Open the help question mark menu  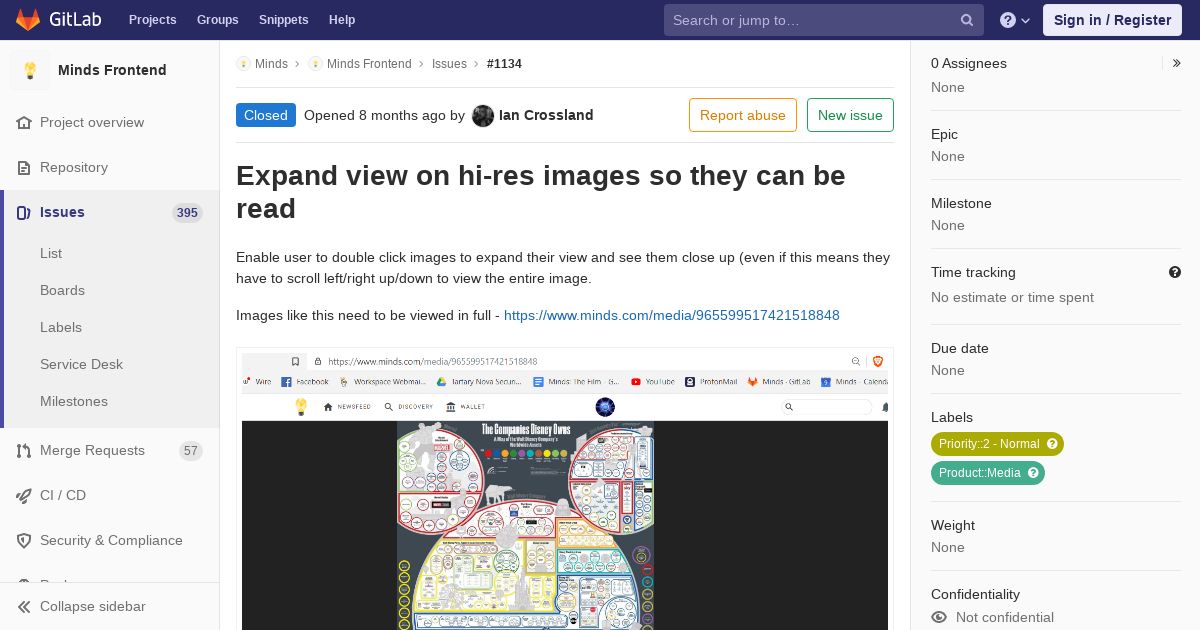point(1015,20)
